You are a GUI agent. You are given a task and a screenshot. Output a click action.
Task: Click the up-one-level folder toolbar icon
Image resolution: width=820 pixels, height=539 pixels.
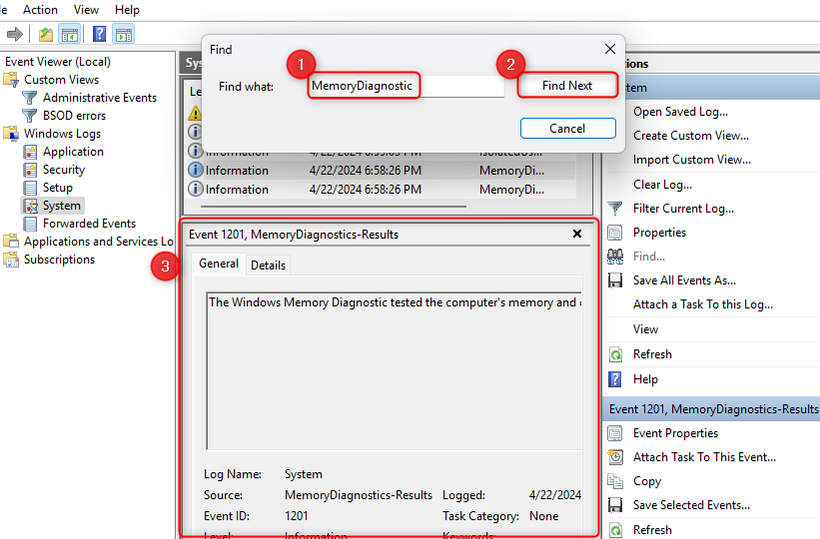coord(46,35)
